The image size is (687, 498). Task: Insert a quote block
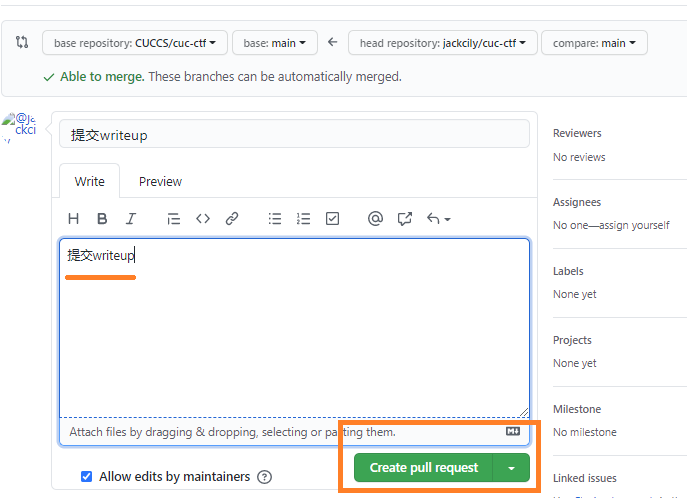pyautogui.click(x=174, y=219)
